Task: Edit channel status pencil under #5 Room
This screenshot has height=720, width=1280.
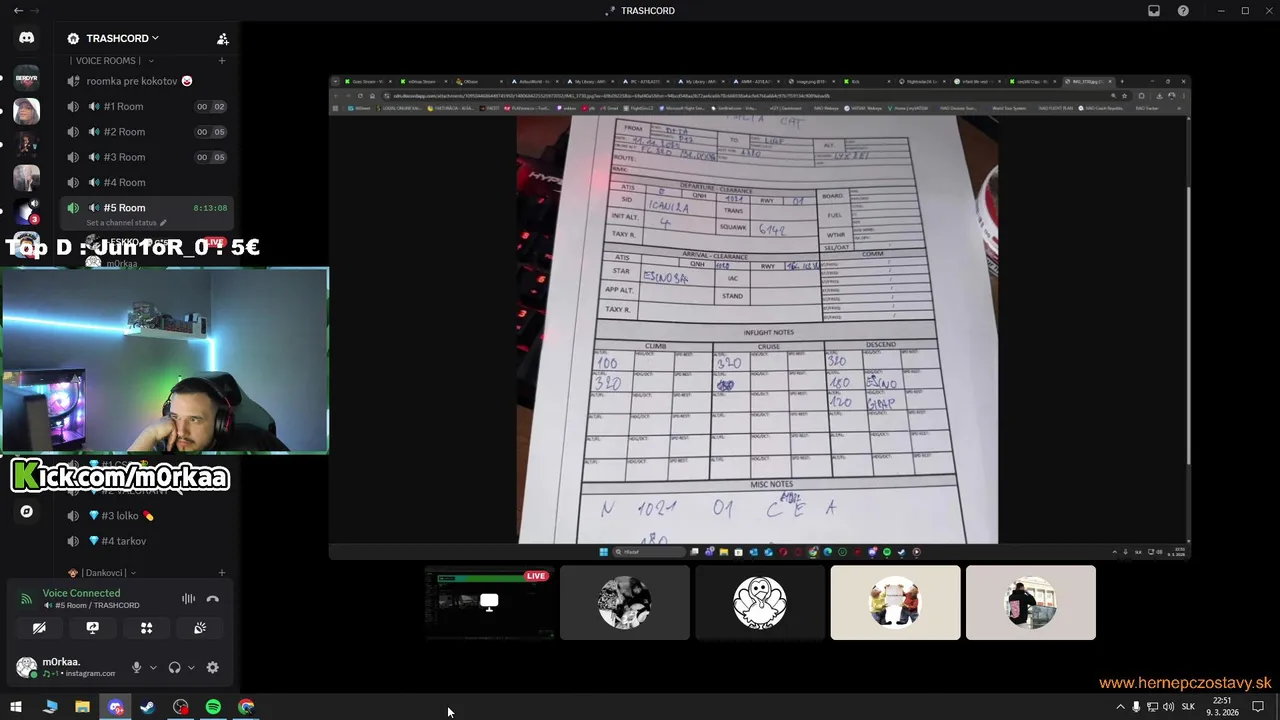Action: pyautogui.click(x=163, y=223)
